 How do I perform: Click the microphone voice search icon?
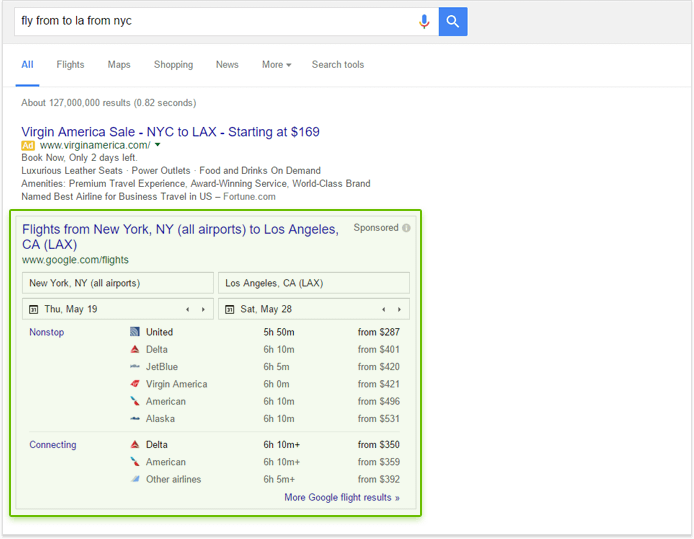424,21
